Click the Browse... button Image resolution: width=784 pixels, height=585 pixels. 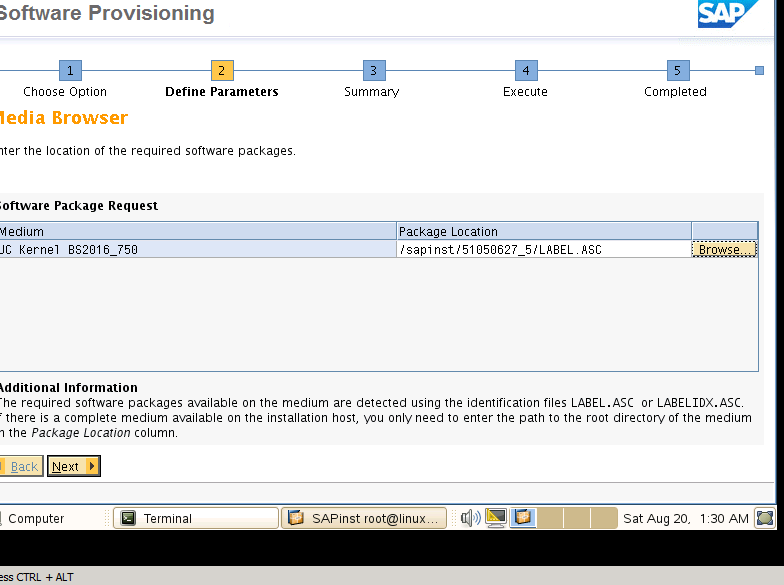pos(724,249)
